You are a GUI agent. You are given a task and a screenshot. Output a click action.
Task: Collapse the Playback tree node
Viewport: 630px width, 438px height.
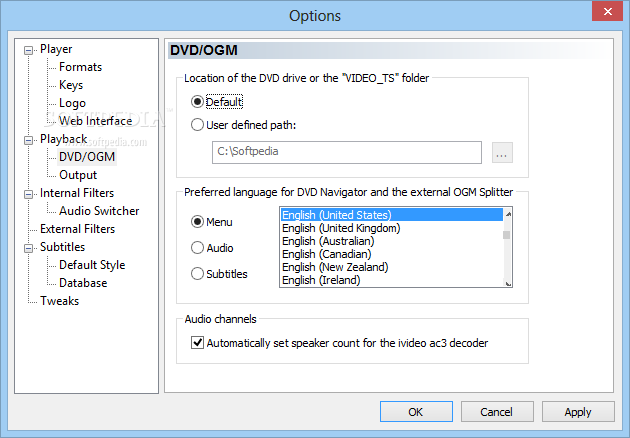pyautogui.click(x=28, y=140)
